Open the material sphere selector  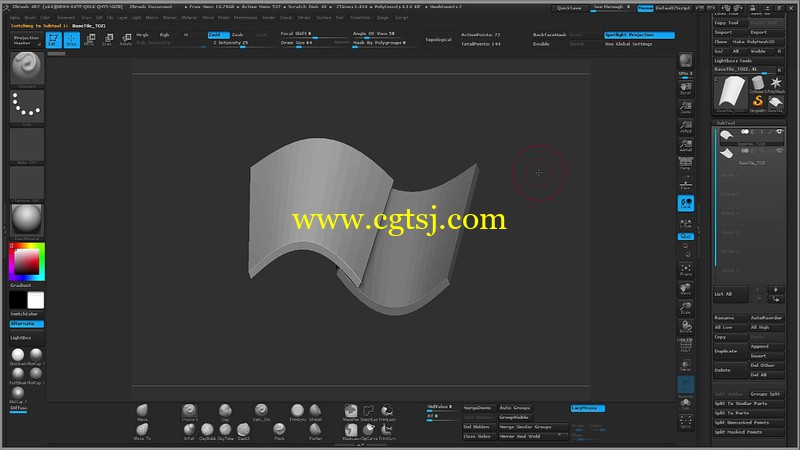(27, 221)
